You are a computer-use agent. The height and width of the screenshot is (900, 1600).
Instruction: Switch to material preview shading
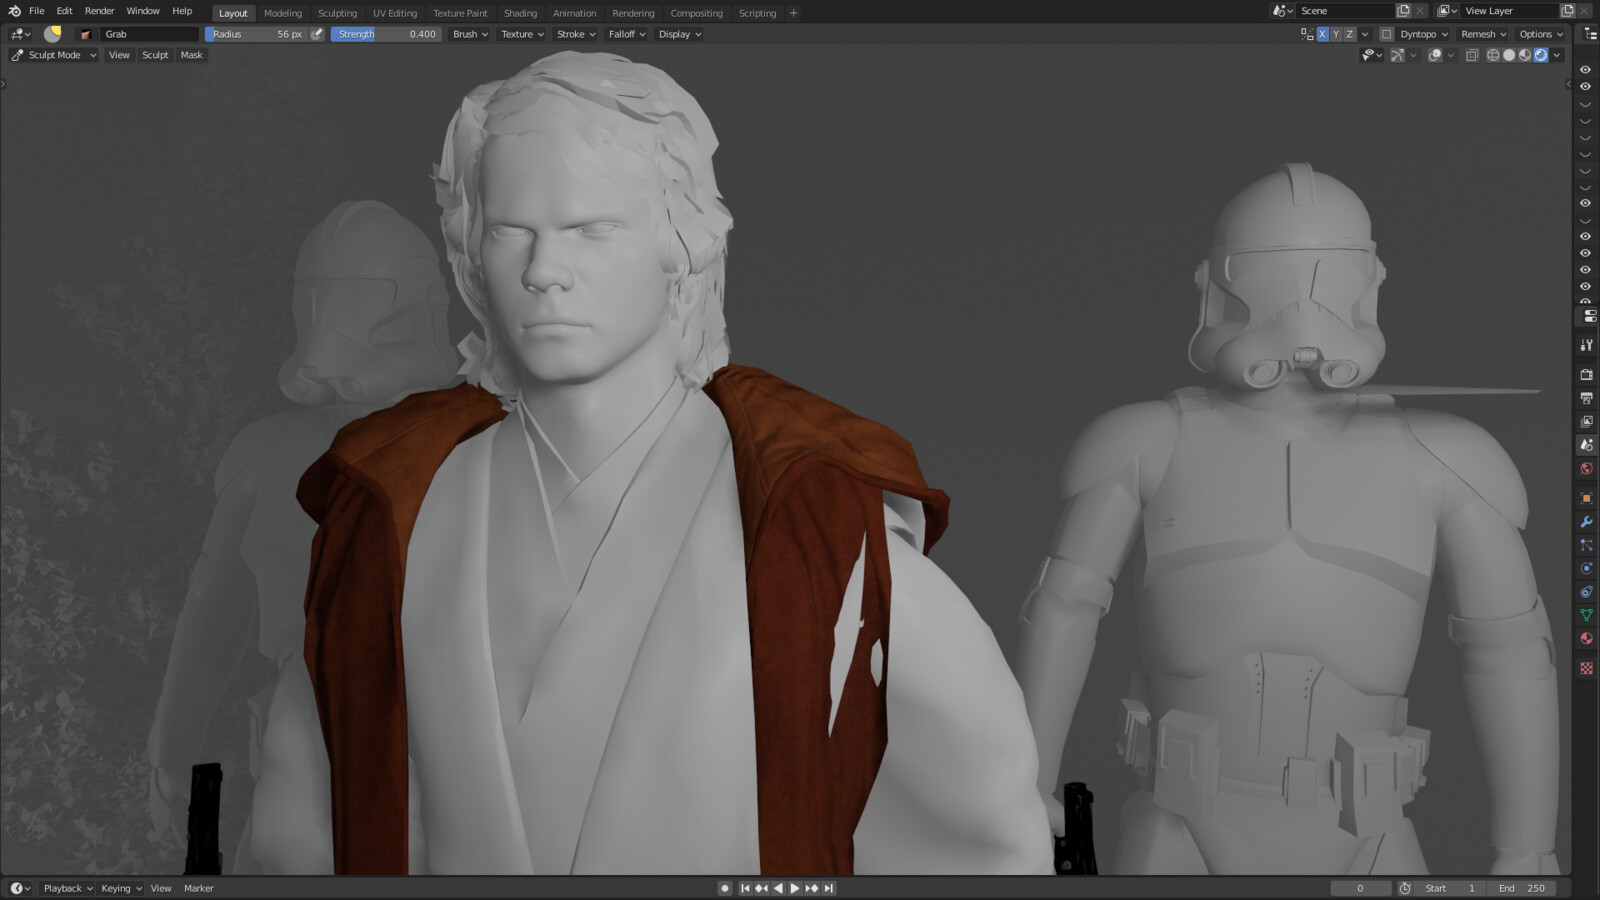point(1525,55)
